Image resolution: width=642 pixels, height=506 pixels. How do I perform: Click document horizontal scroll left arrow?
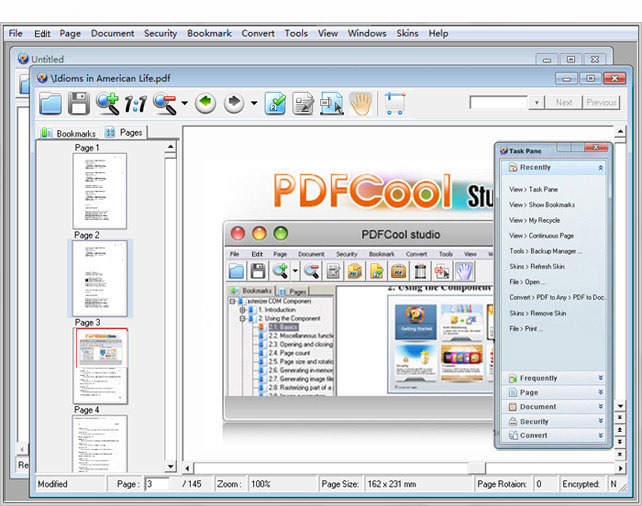pos(188,468)
